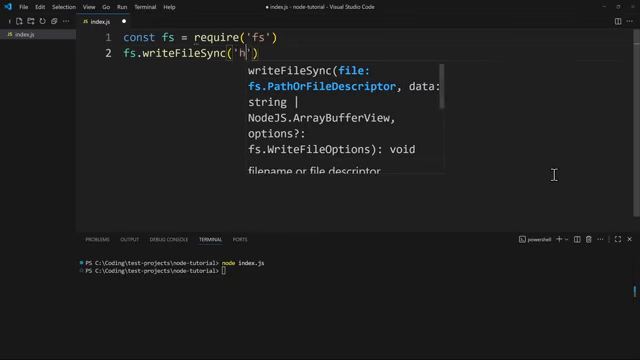Viewport: 640px width, 360px height.
Task: Create a new file in explorer
Action: tap(19, 21)
